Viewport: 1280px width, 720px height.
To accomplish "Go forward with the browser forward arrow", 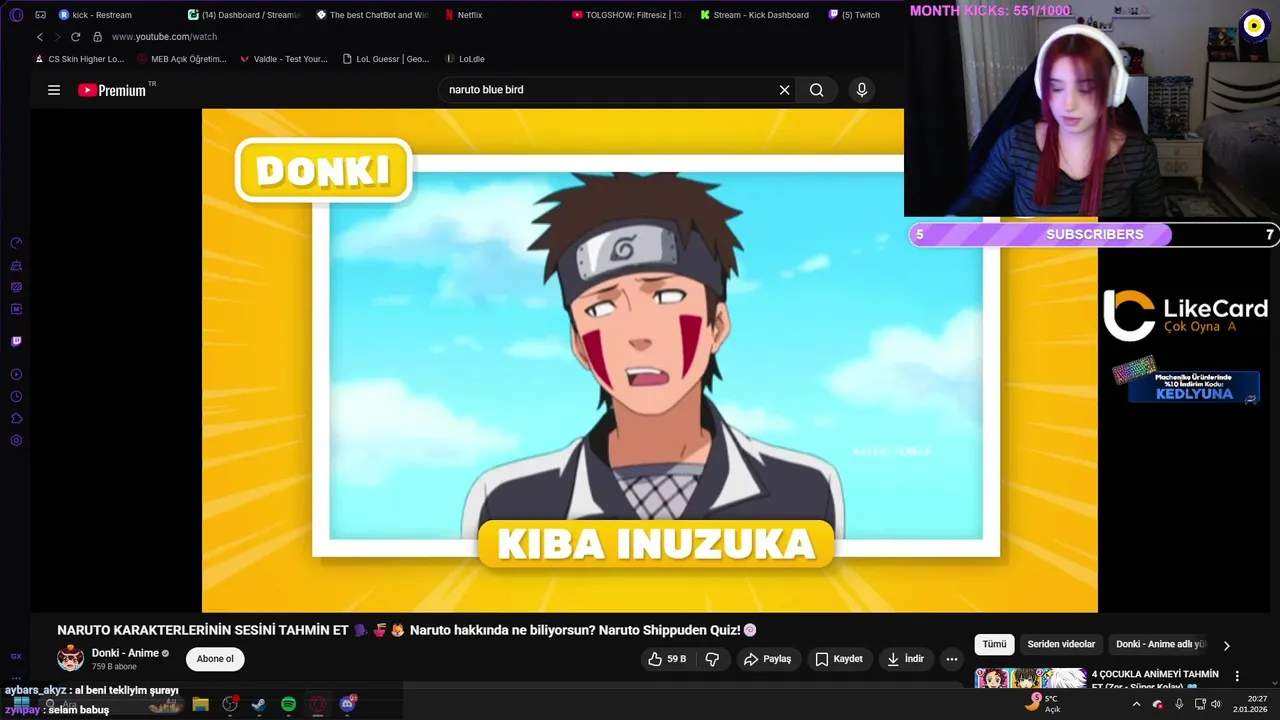I will [x=57, y=37].
